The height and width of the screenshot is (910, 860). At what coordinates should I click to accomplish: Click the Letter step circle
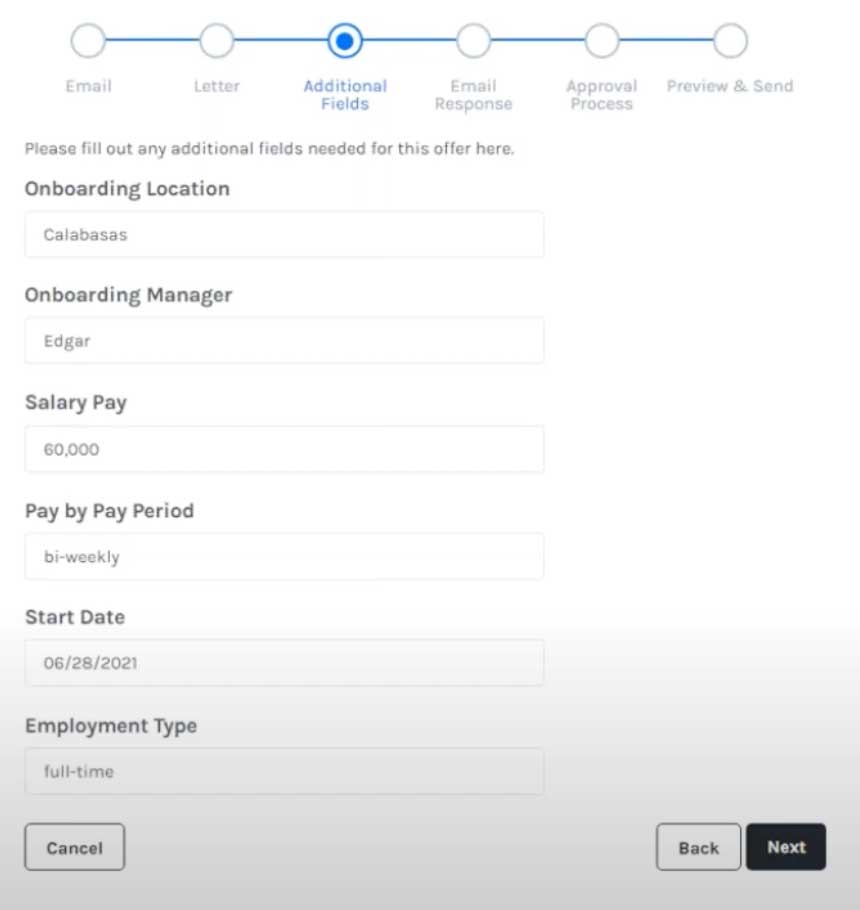tap(216, 40)
